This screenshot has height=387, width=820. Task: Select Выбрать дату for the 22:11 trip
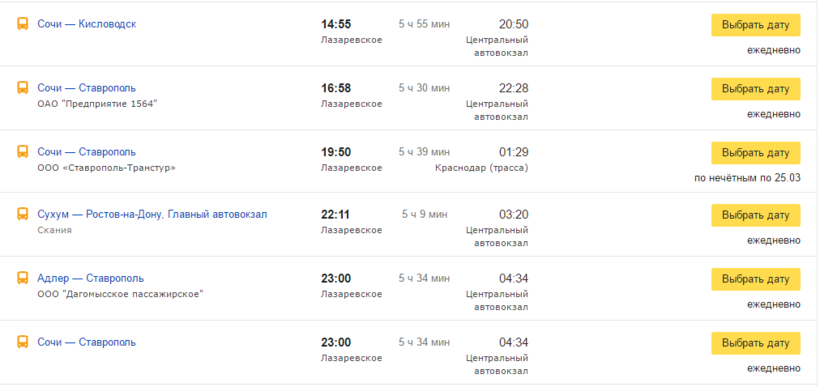click(x=756, y=215)
